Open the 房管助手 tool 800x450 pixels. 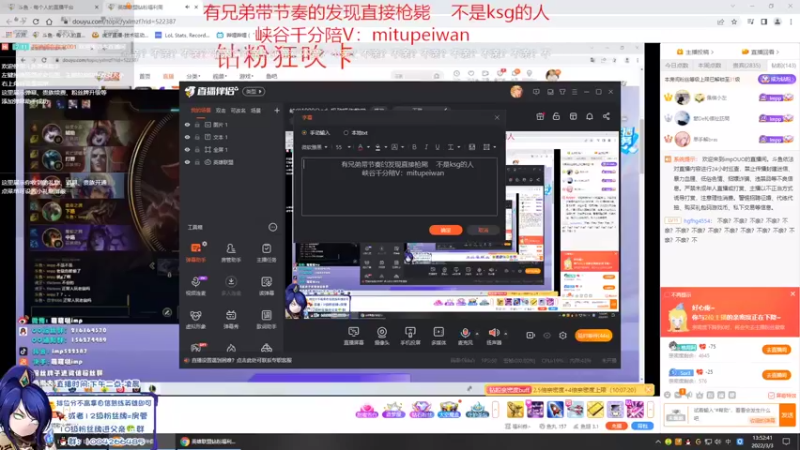(231, 252)
